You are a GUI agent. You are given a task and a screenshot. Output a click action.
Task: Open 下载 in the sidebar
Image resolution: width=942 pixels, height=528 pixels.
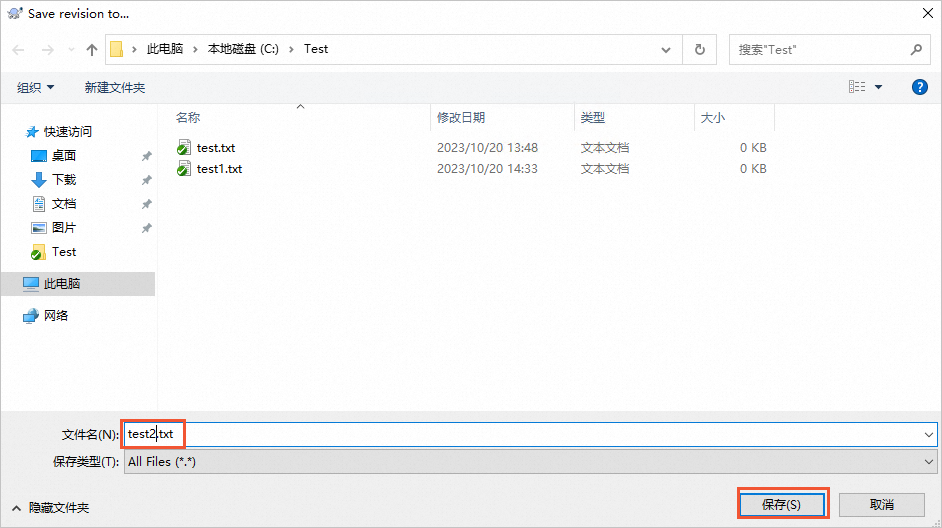click(x=64, y=180)
